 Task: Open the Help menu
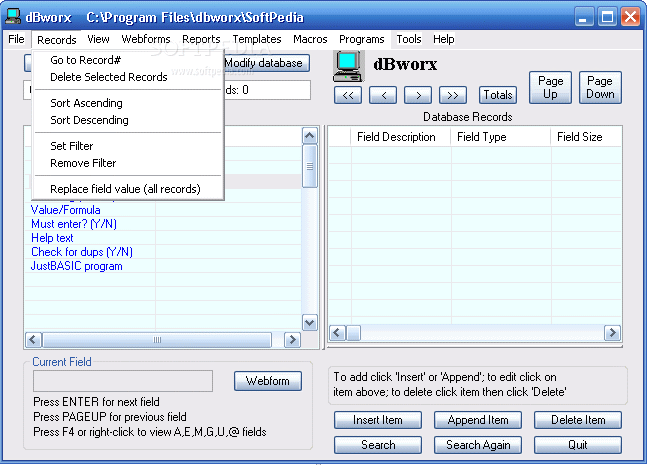click(443, 39)
